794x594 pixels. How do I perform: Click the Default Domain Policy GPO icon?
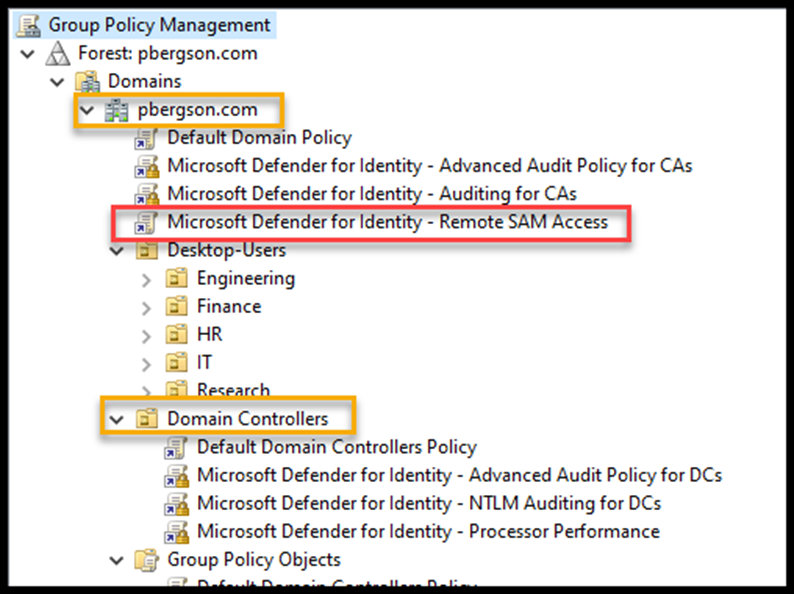[147, 138]
